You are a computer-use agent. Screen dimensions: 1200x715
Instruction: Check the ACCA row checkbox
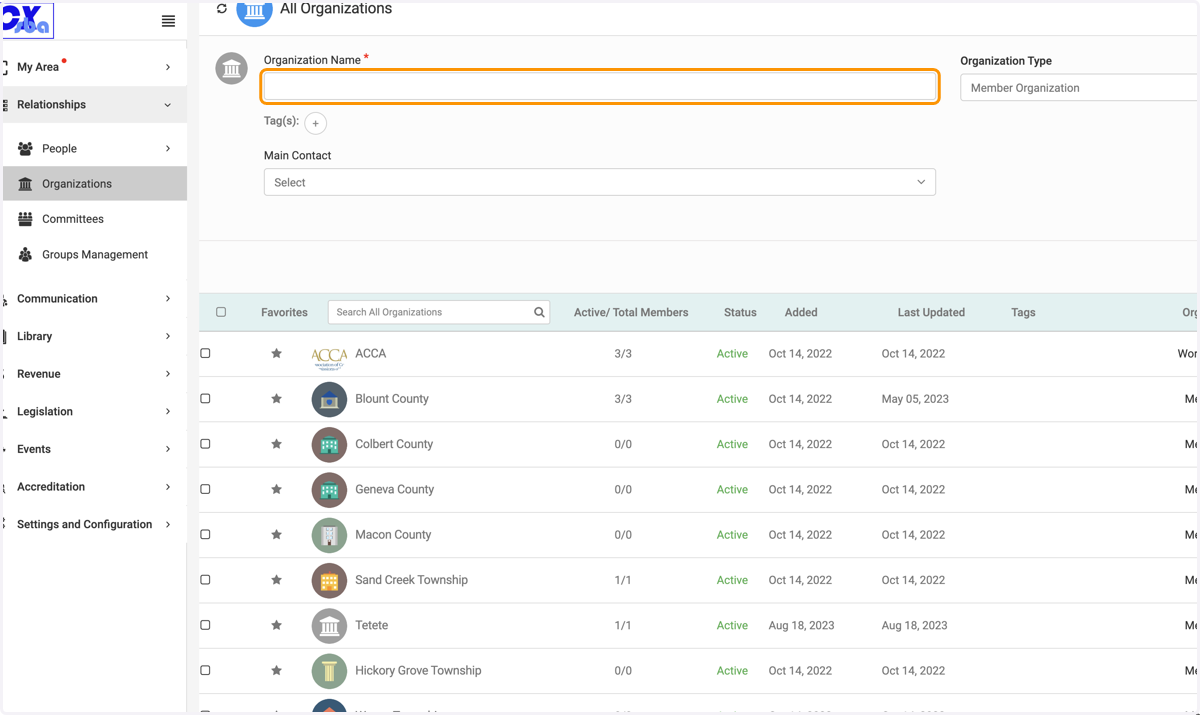pyautogui.click(x=205, y=353)
